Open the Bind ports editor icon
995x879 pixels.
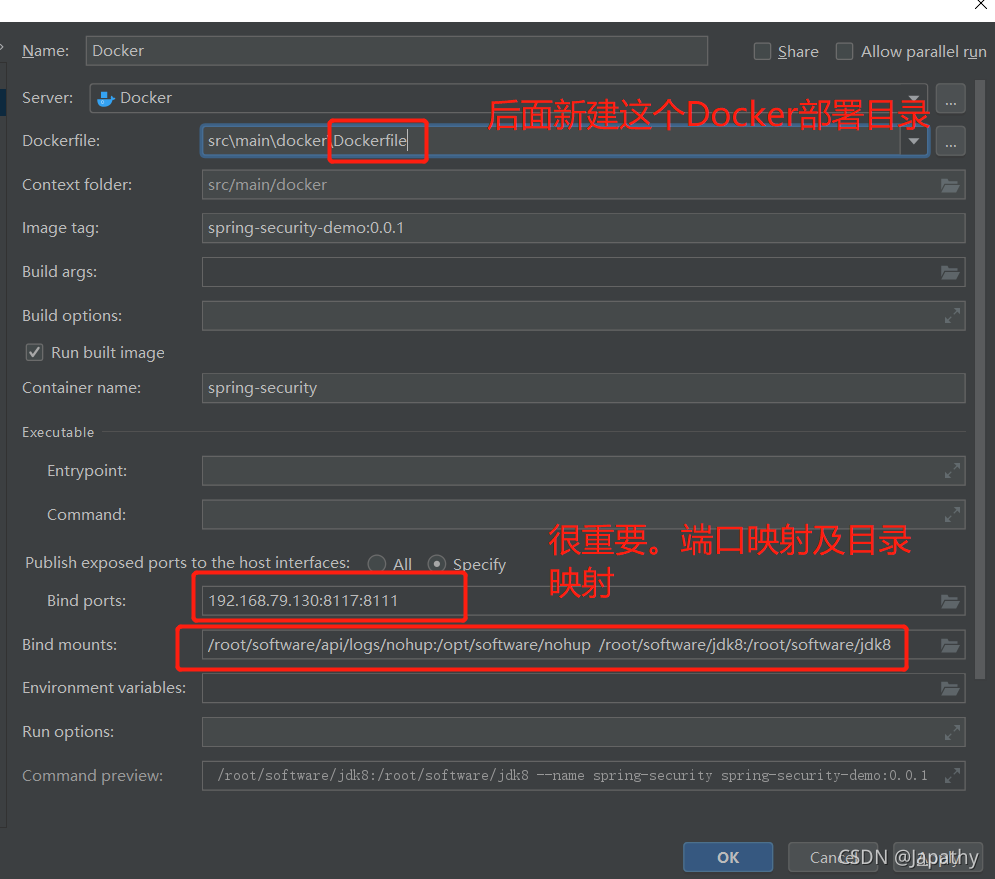tap(949, 602)
